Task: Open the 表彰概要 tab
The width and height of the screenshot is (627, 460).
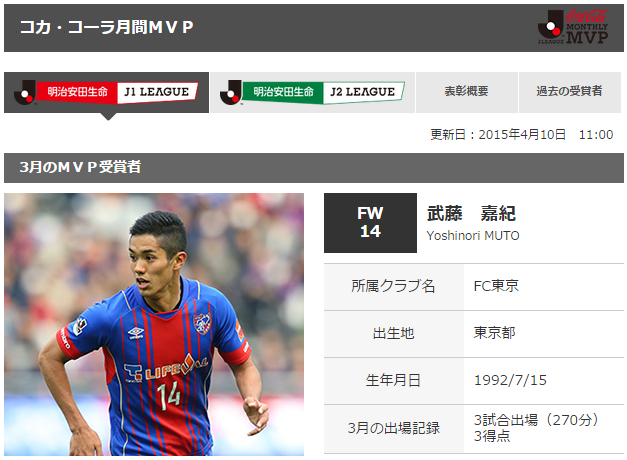Action: pyautogui.click(x=467, y=92)
